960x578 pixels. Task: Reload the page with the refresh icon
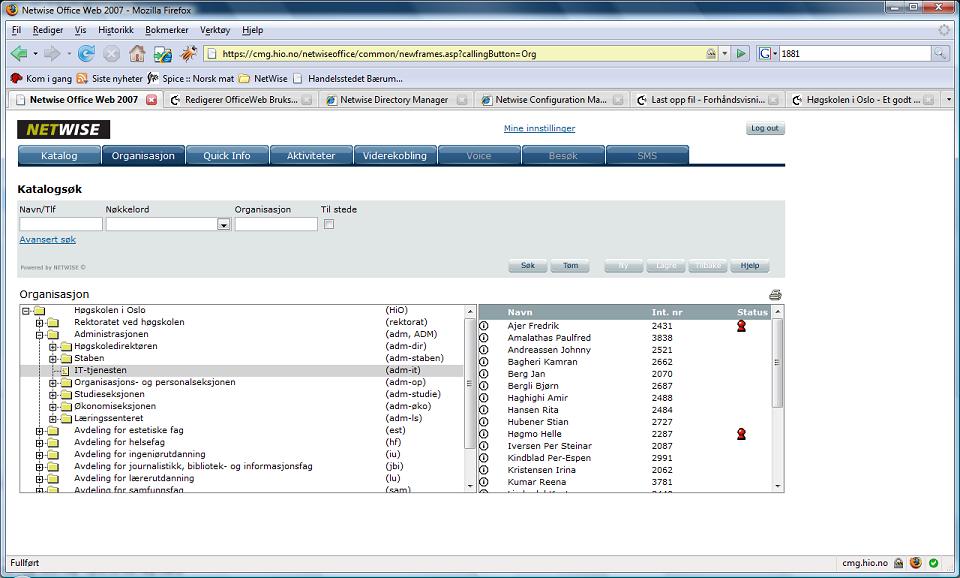(86, 54)
